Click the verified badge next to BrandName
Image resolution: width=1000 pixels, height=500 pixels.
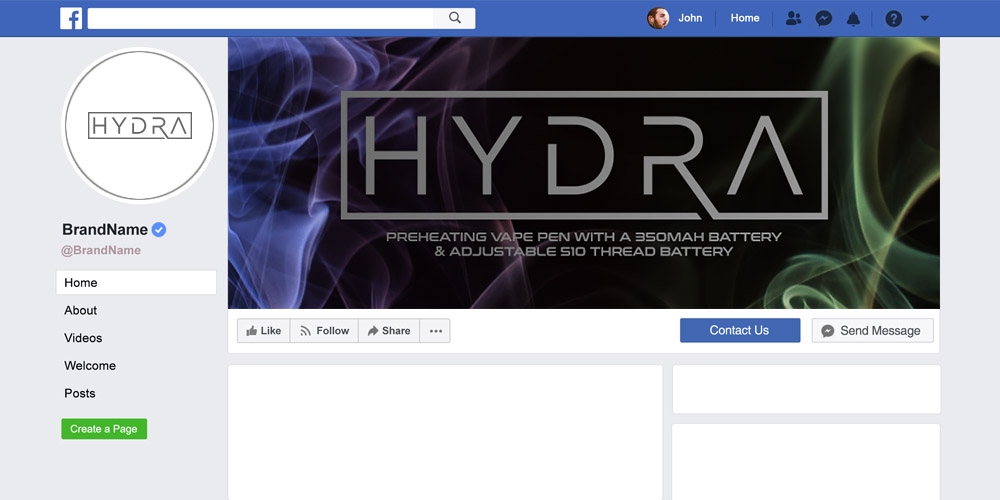click(159, 230)
